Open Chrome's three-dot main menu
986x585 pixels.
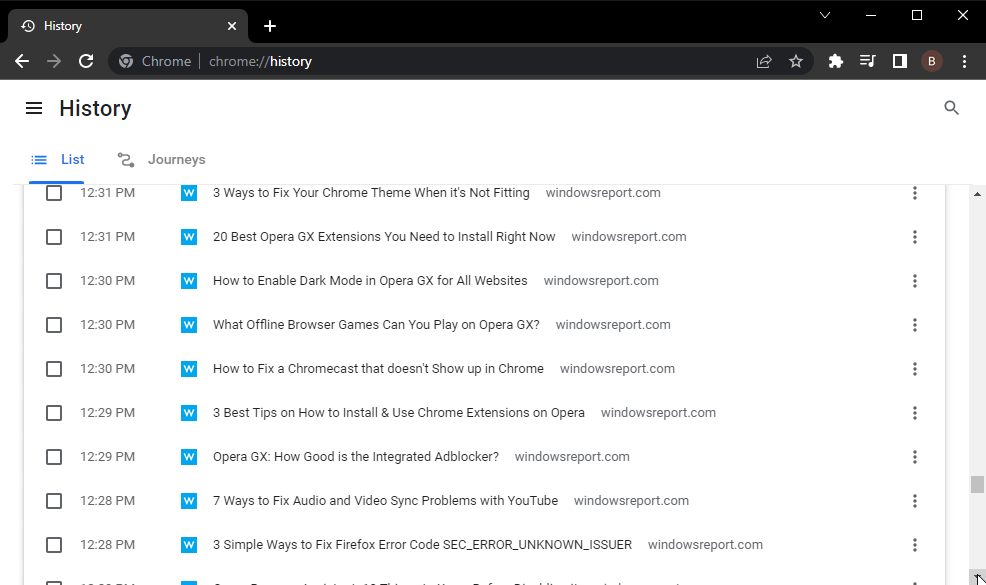pos(964,61)
